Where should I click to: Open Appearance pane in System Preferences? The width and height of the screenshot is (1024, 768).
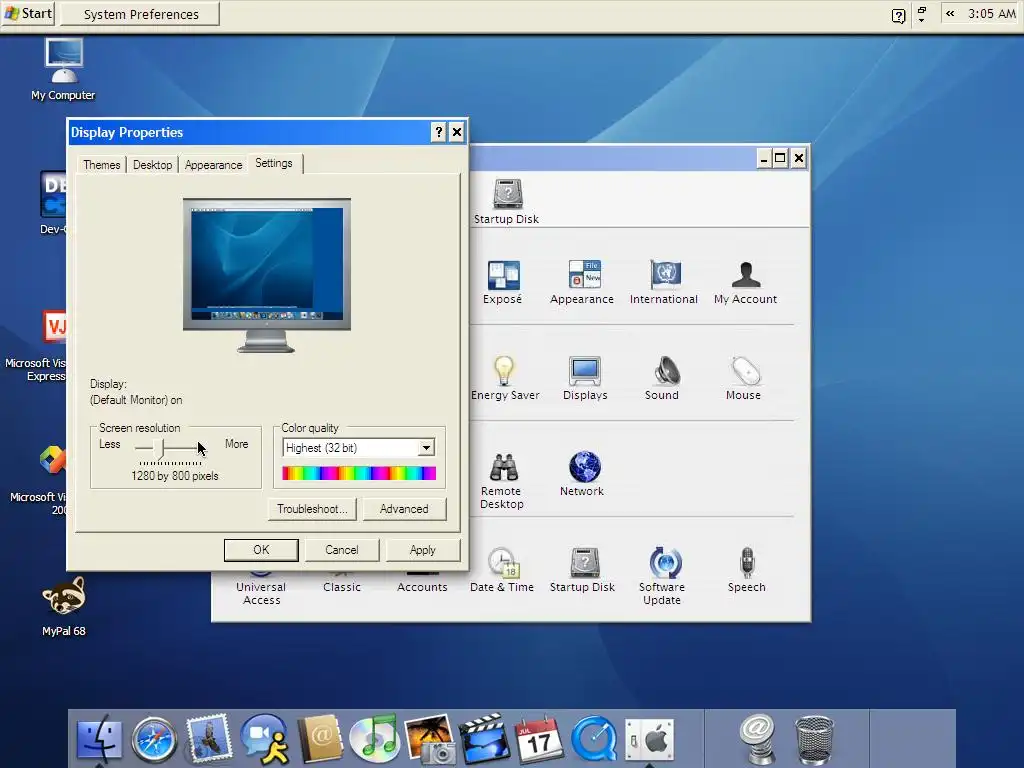coord(582,282)
